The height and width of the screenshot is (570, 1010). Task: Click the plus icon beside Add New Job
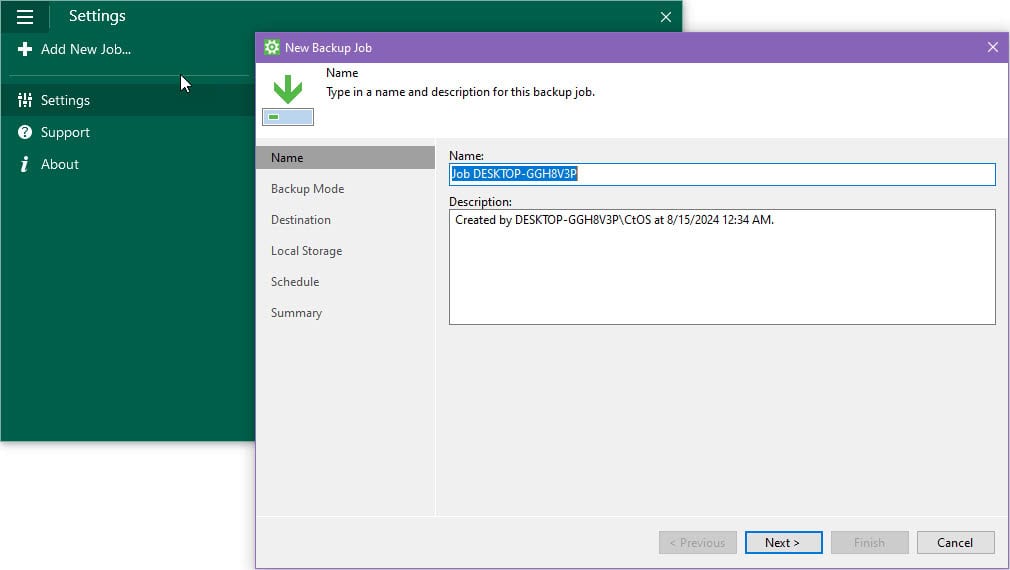[24, 49]
